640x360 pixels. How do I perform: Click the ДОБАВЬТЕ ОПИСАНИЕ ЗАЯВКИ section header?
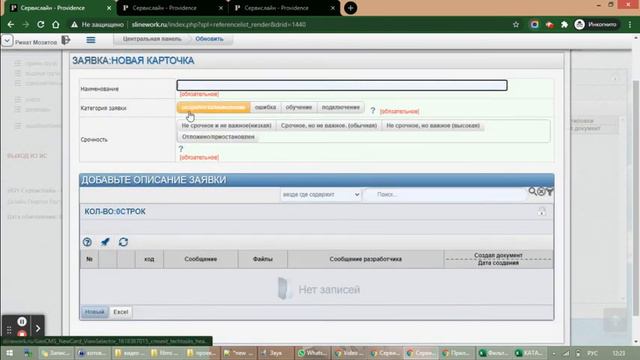click(317, 180)
